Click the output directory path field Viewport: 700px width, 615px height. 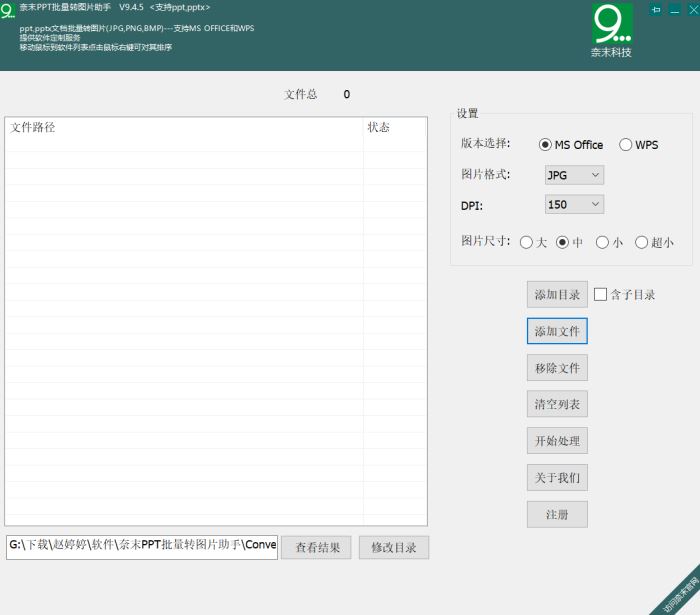pyautogui.click(x=142, y=548)
